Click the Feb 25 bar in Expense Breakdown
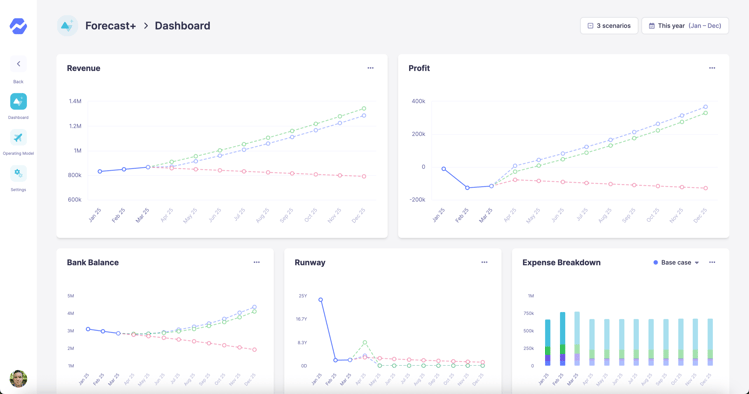 pyautogui.click(x=562, y=339)
